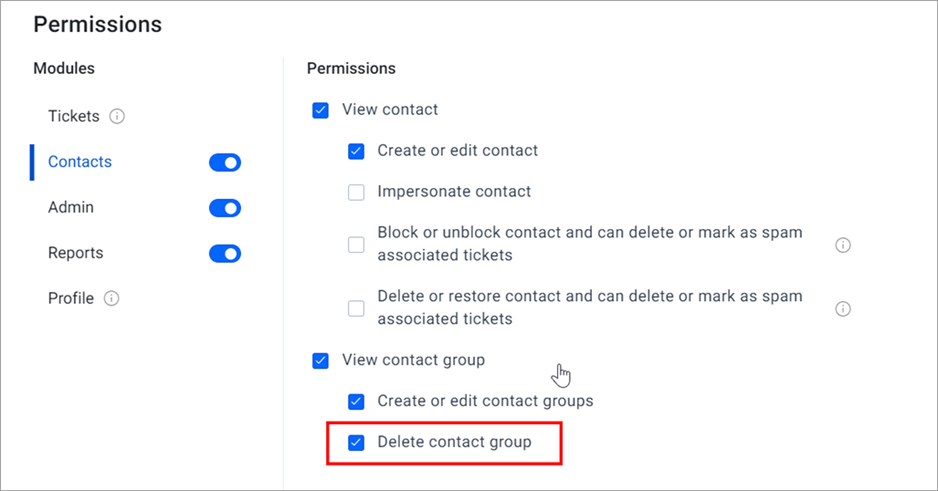
Task: Turn off the Reports module toggle
Action: [225, 253]
